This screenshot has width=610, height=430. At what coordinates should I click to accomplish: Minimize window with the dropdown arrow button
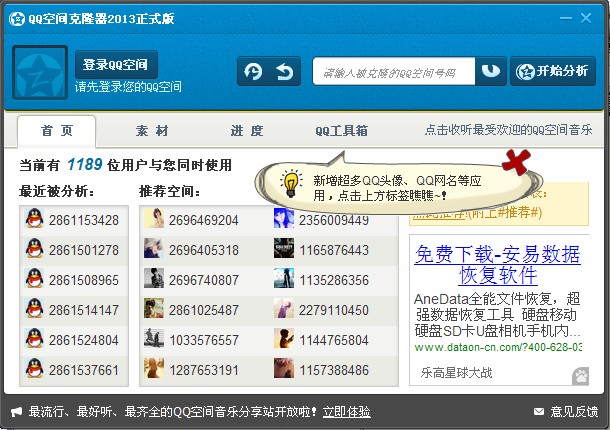568,18
